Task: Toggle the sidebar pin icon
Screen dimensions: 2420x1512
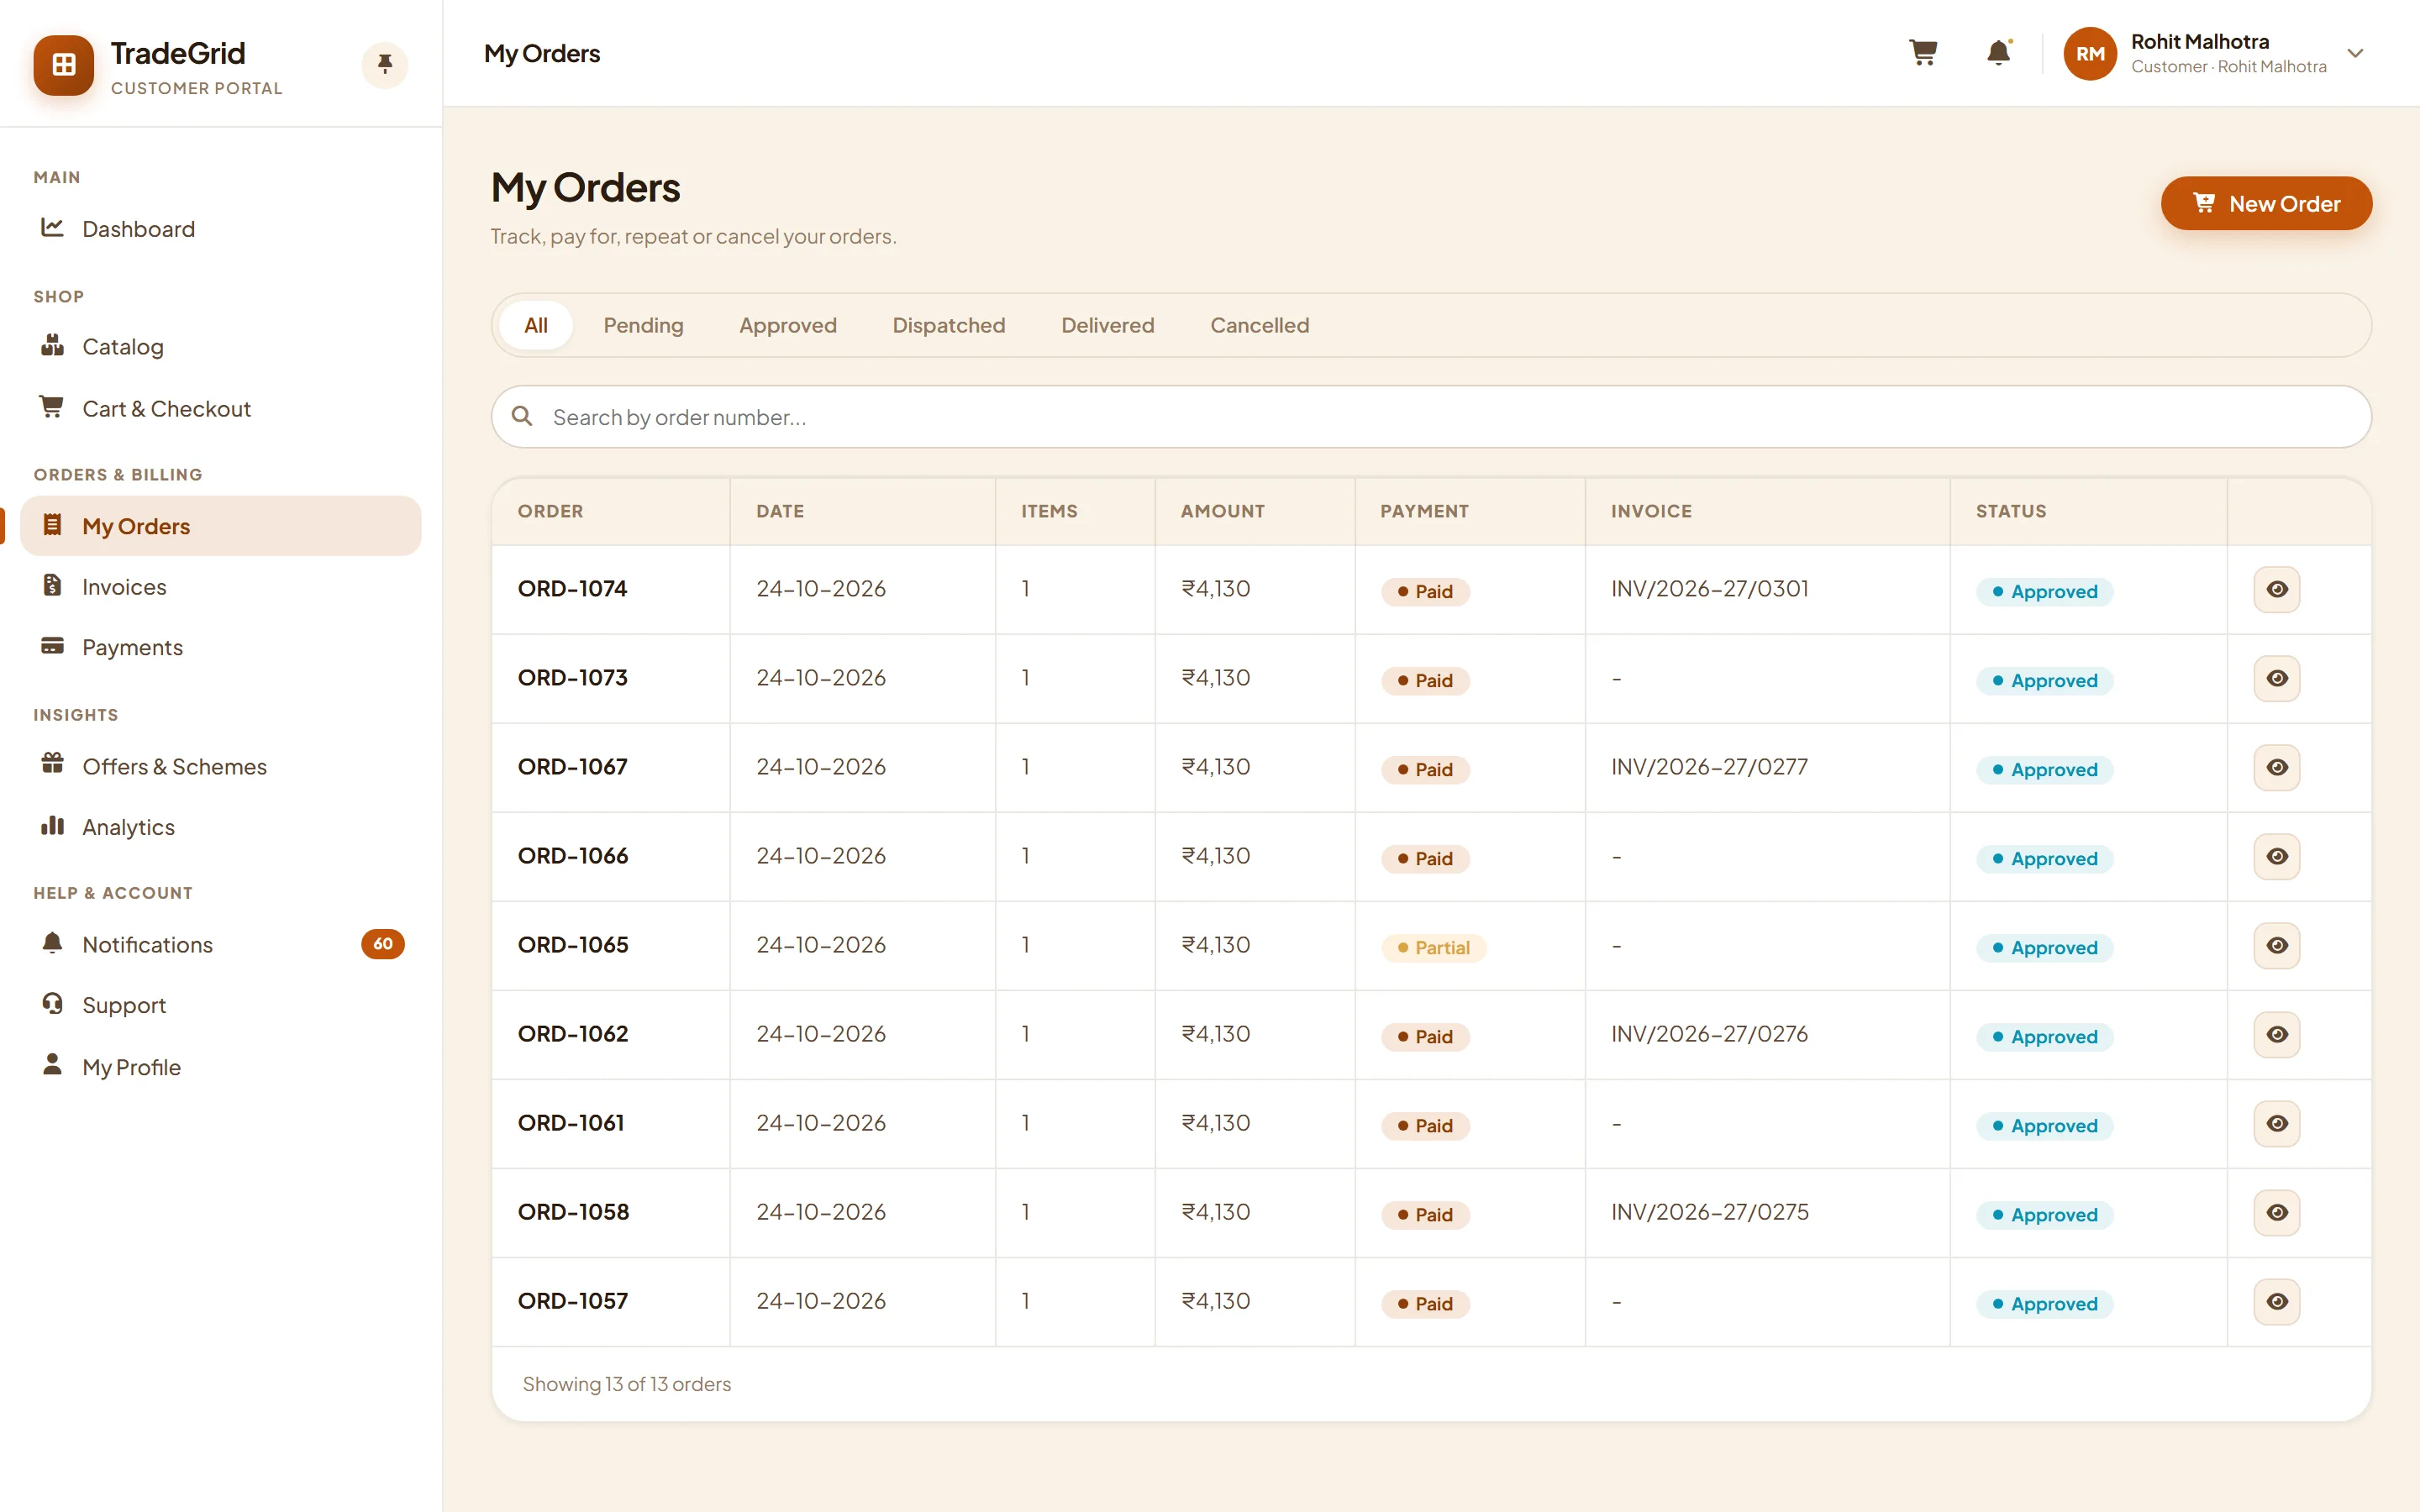Action: pos(385,65)
